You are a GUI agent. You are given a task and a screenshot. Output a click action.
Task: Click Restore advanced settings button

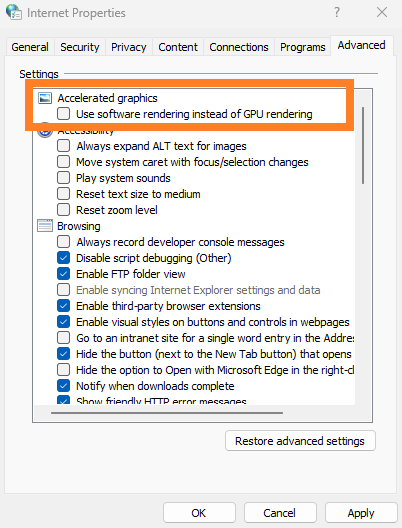click(300, 441)
